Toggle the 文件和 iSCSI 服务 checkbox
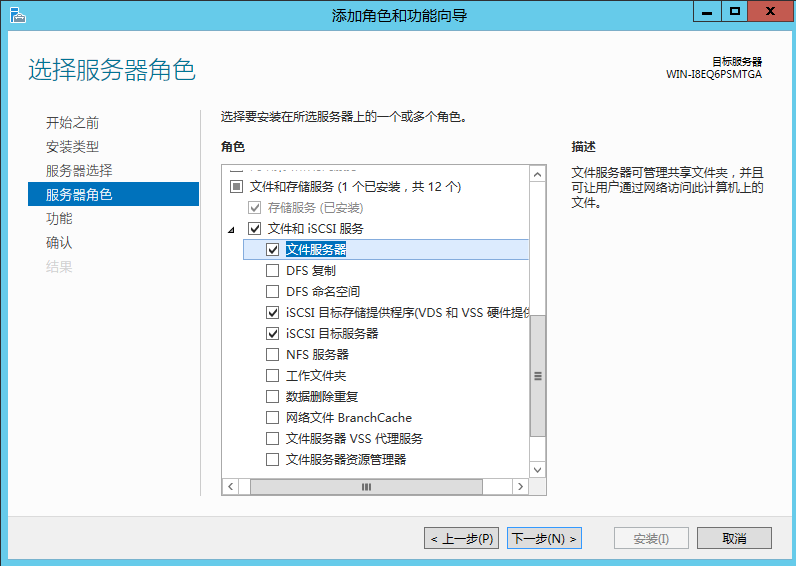The height and width of the screenshot is (566, 796). pos(254,228)
